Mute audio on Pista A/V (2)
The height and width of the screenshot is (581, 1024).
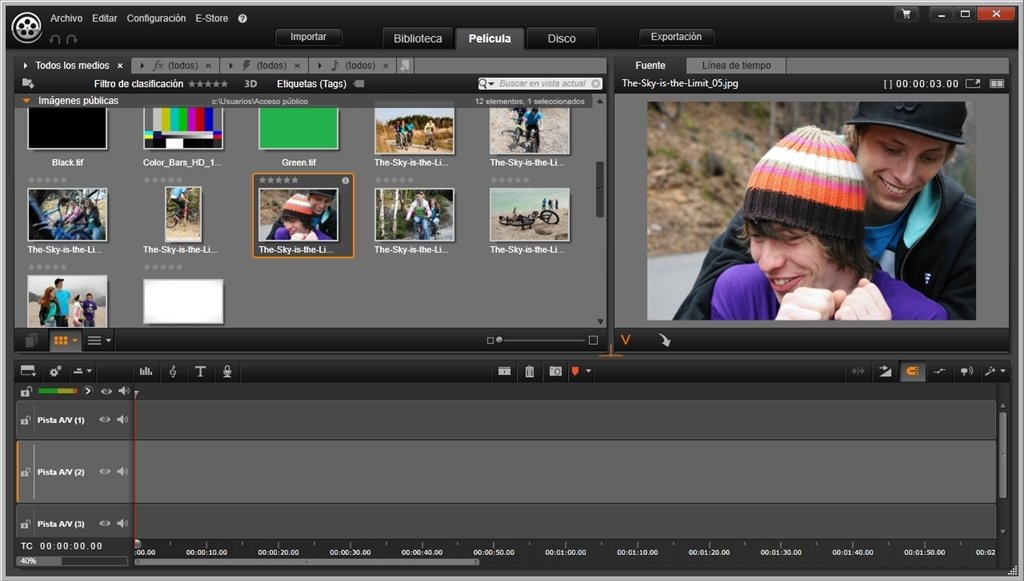pos(122,471)
